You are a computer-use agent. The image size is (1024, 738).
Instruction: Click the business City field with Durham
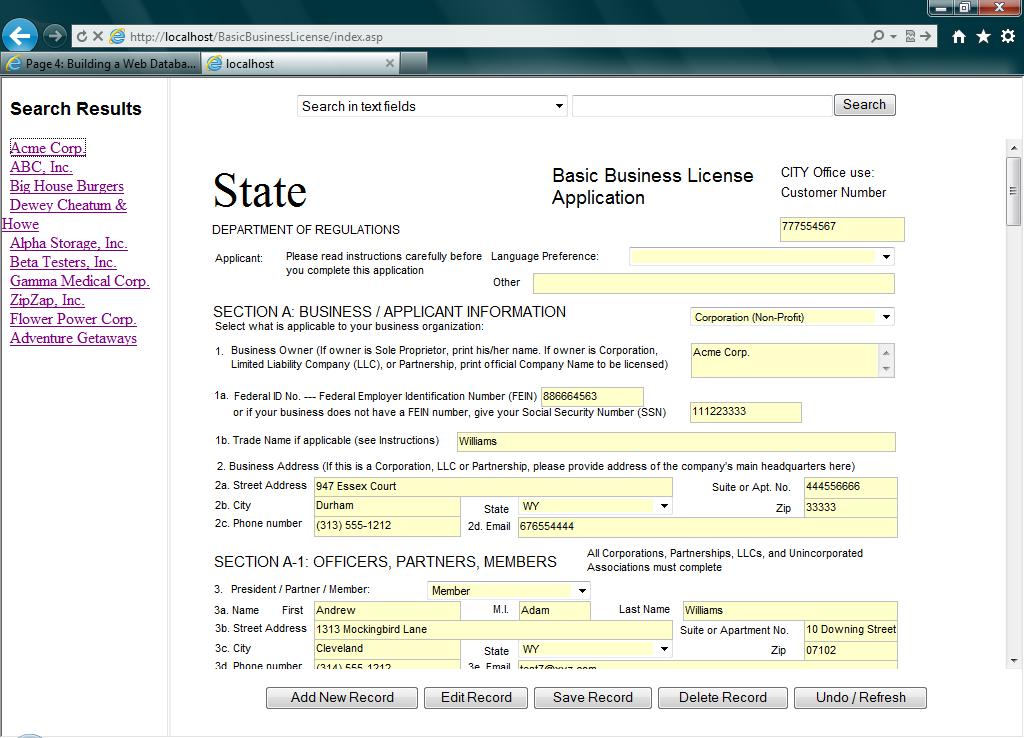pyautogui.click(x=387, y=506)
